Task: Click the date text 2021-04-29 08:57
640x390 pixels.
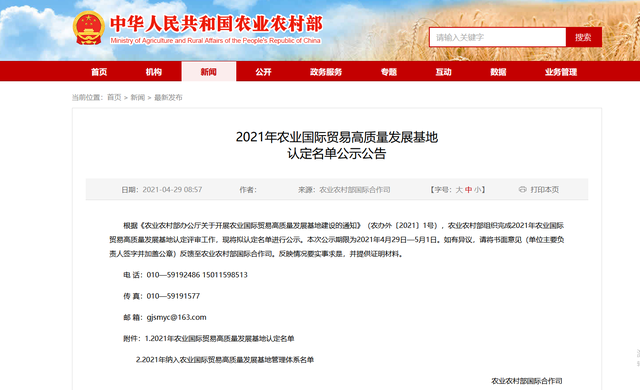Action: coord(172,190)
